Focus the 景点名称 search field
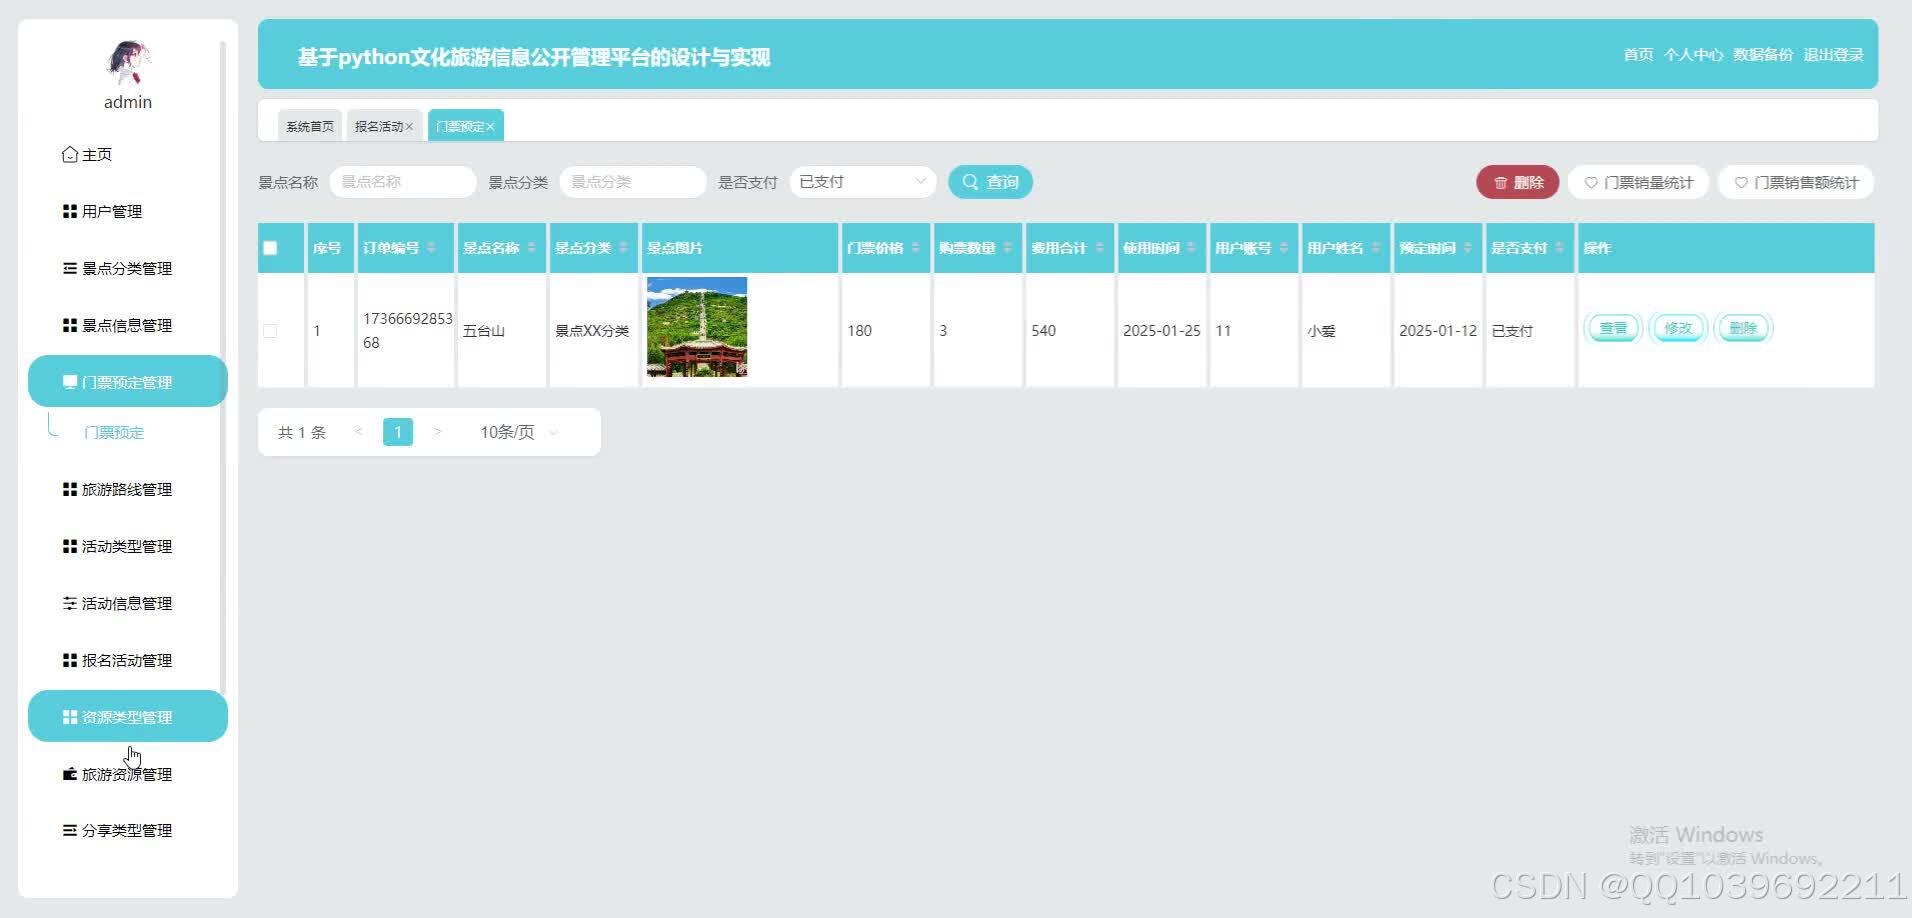Viewport: 1912px width, 918px height. [x=402, y=182]
